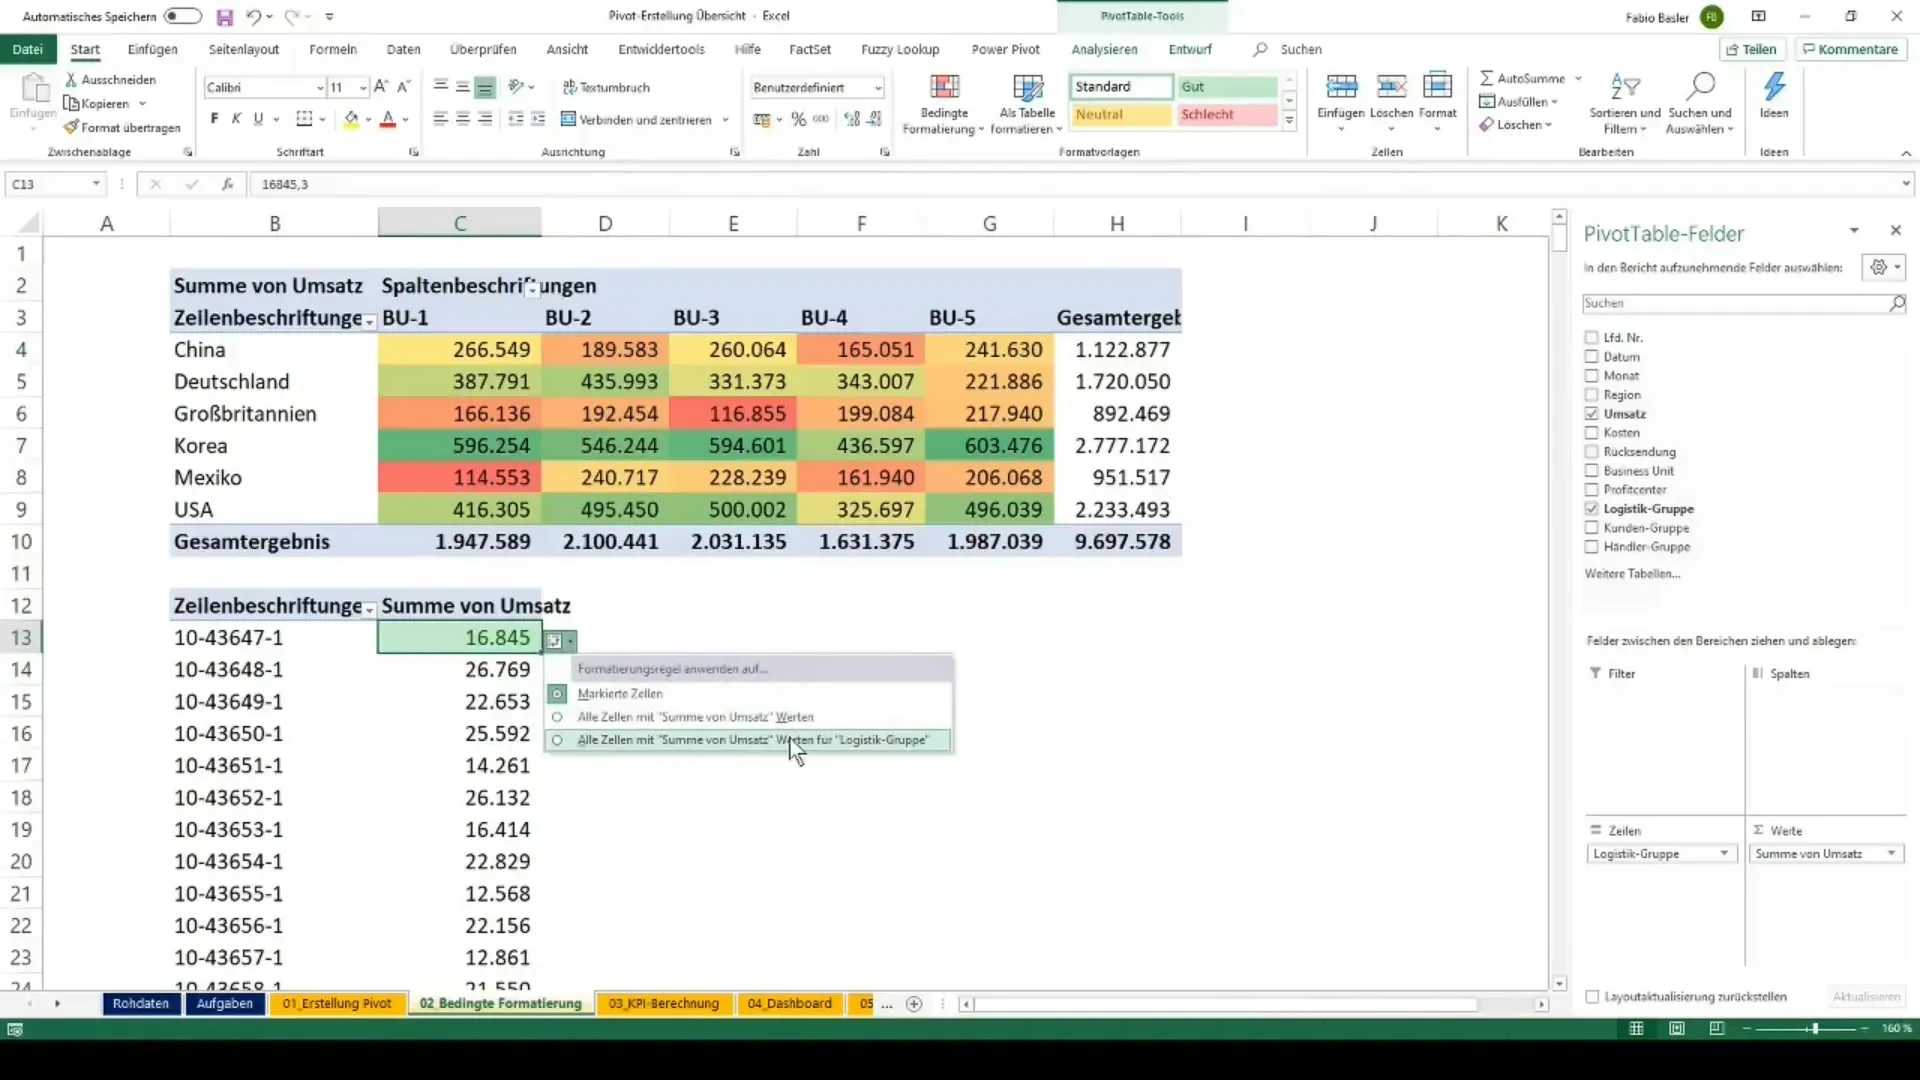This screenshot has height=1080, width=1920.
Task: Toggle Automatisches Speichern switch
Action: tap(183, 16)
